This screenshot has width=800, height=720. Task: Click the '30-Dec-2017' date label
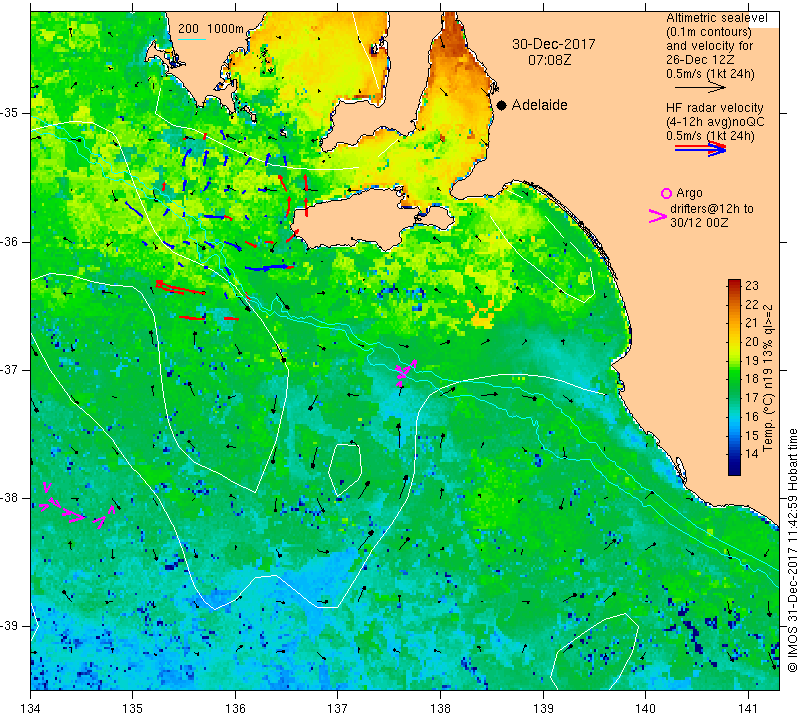pos(554,44)
